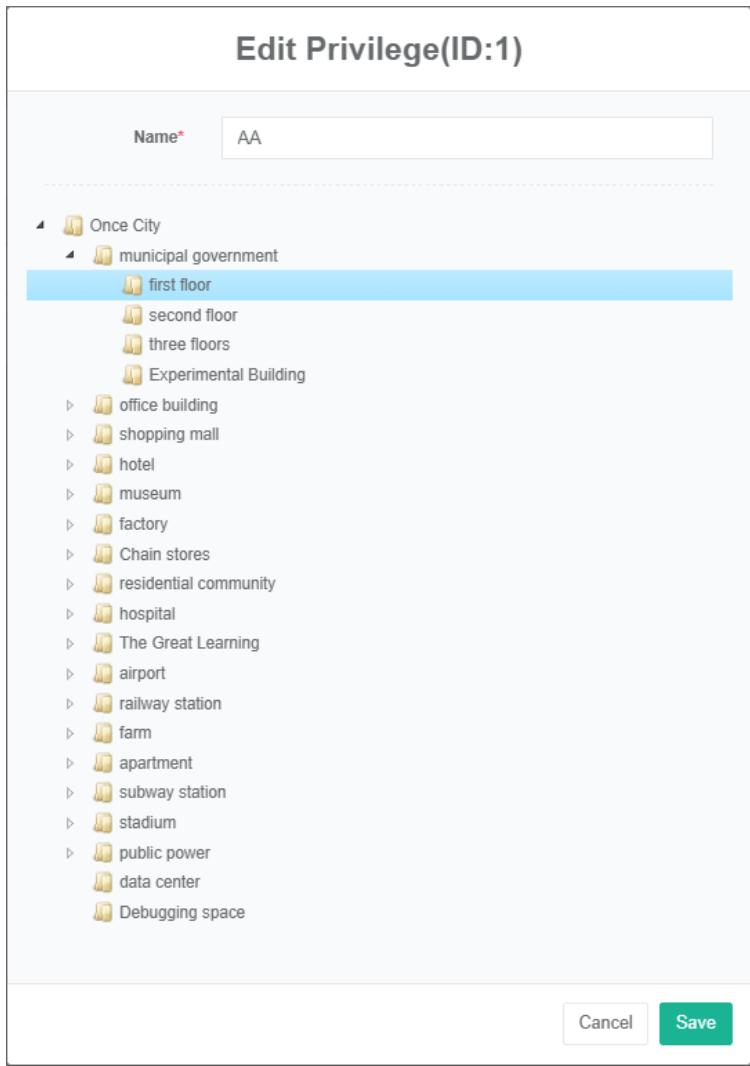Click the data center folder icon
Image resolution: width=750 pixels, height=1066 pixels.
(x=101, y=882)
